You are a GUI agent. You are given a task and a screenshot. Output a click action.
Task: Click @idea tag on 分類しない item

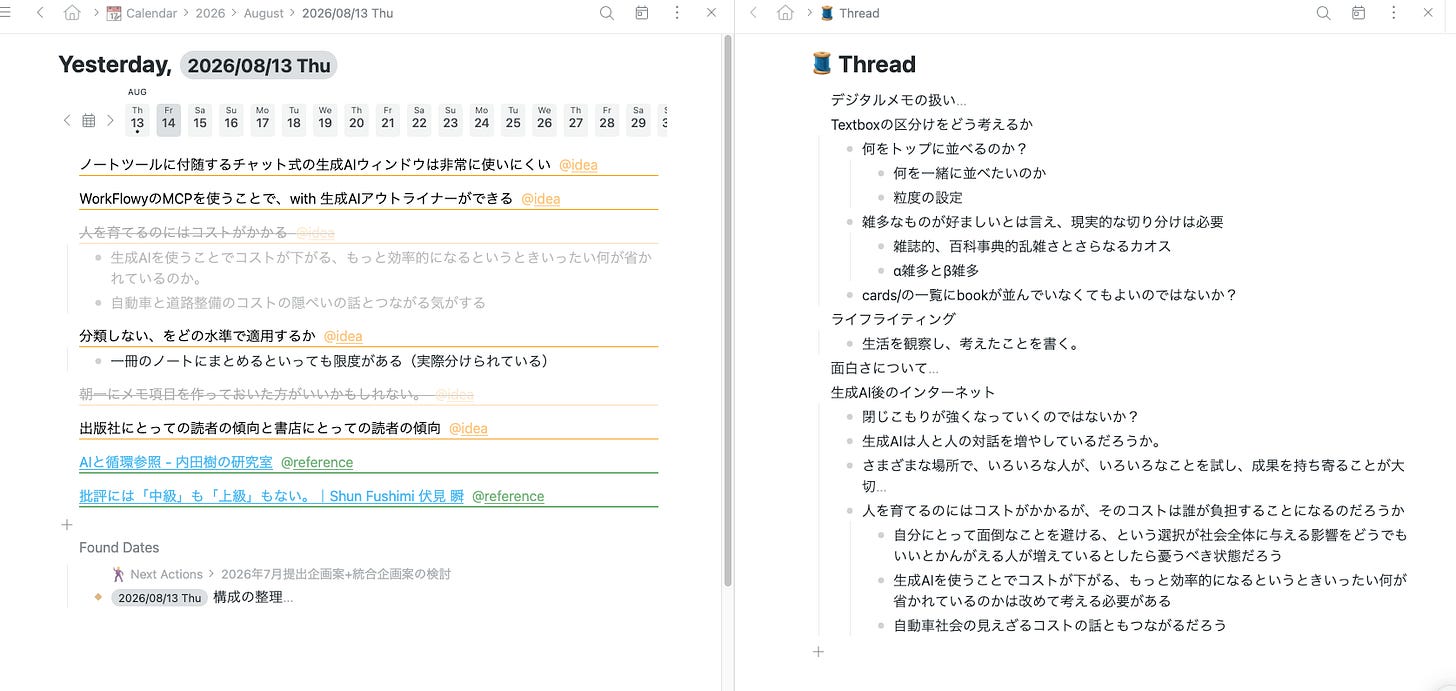[343, 336]
